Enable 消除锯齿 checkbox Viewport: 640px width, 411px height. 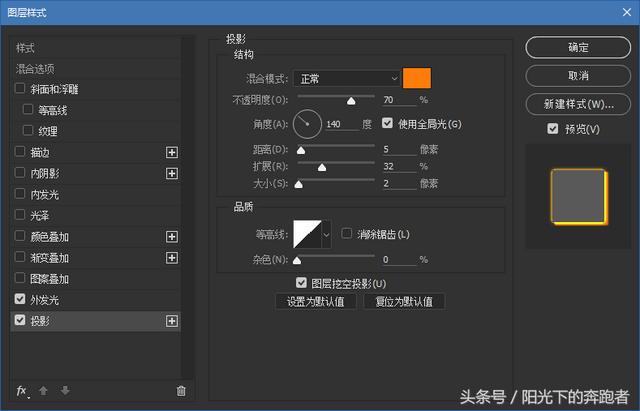click(347, 233)
